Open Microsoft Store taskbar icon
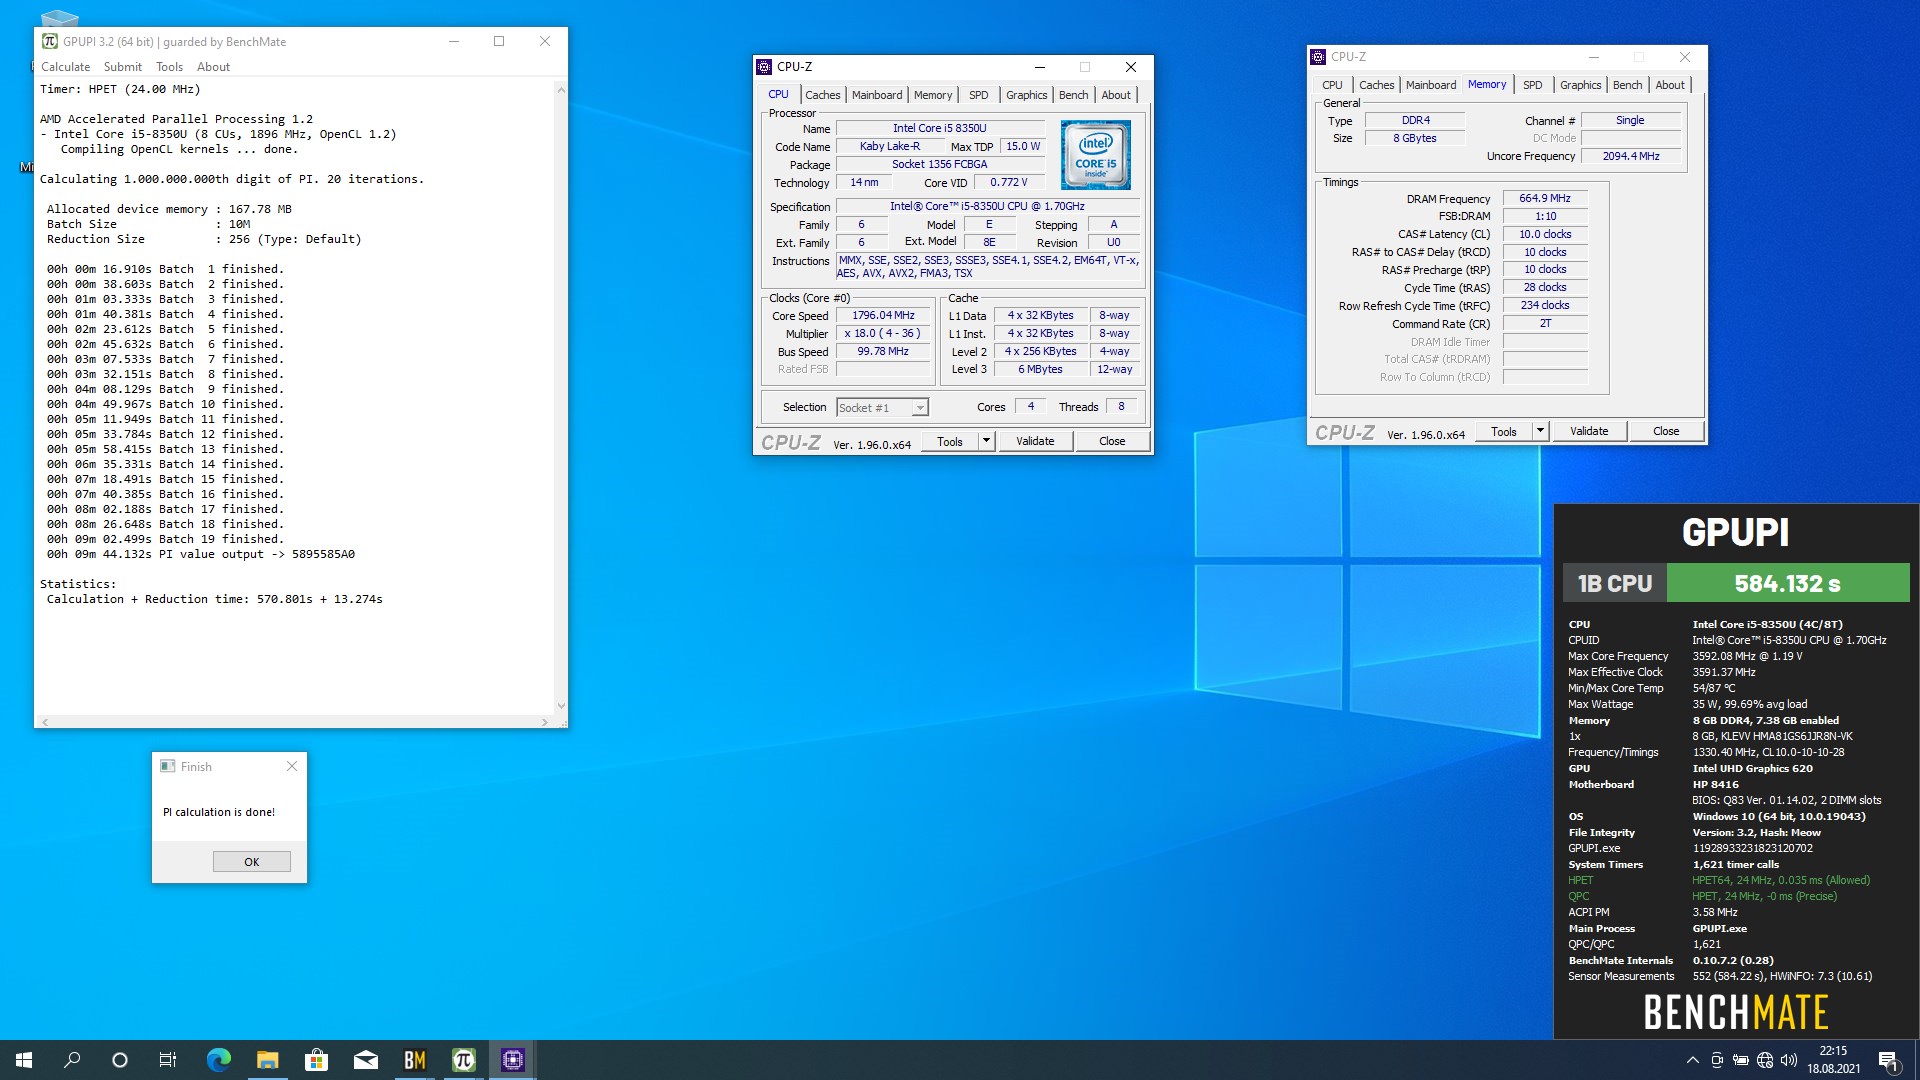 pos(316,1060)
